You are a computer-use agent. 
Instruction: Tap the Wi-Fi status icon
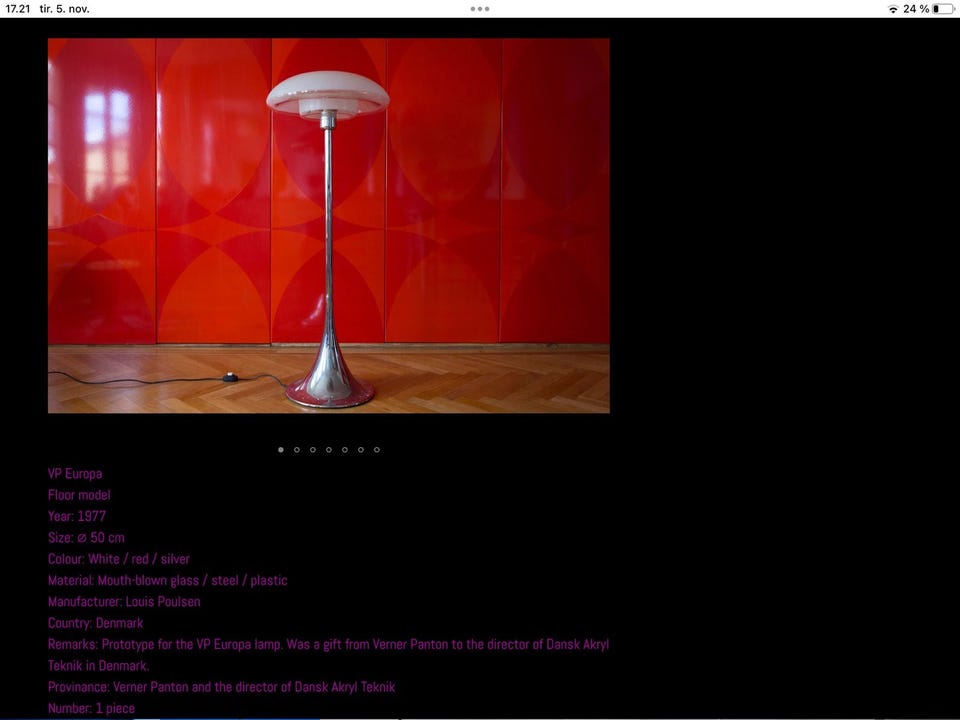892,9
